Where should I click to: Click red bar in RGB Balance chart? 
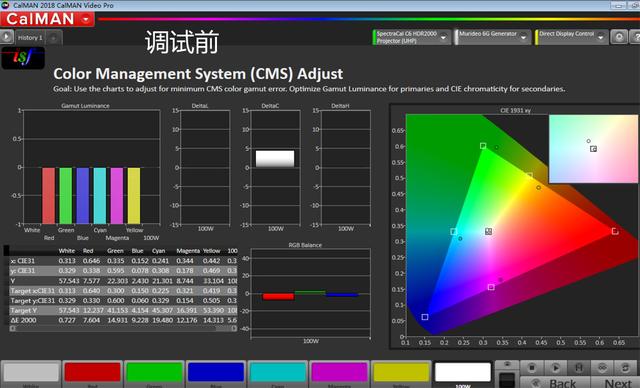click(x=278, y=297)
